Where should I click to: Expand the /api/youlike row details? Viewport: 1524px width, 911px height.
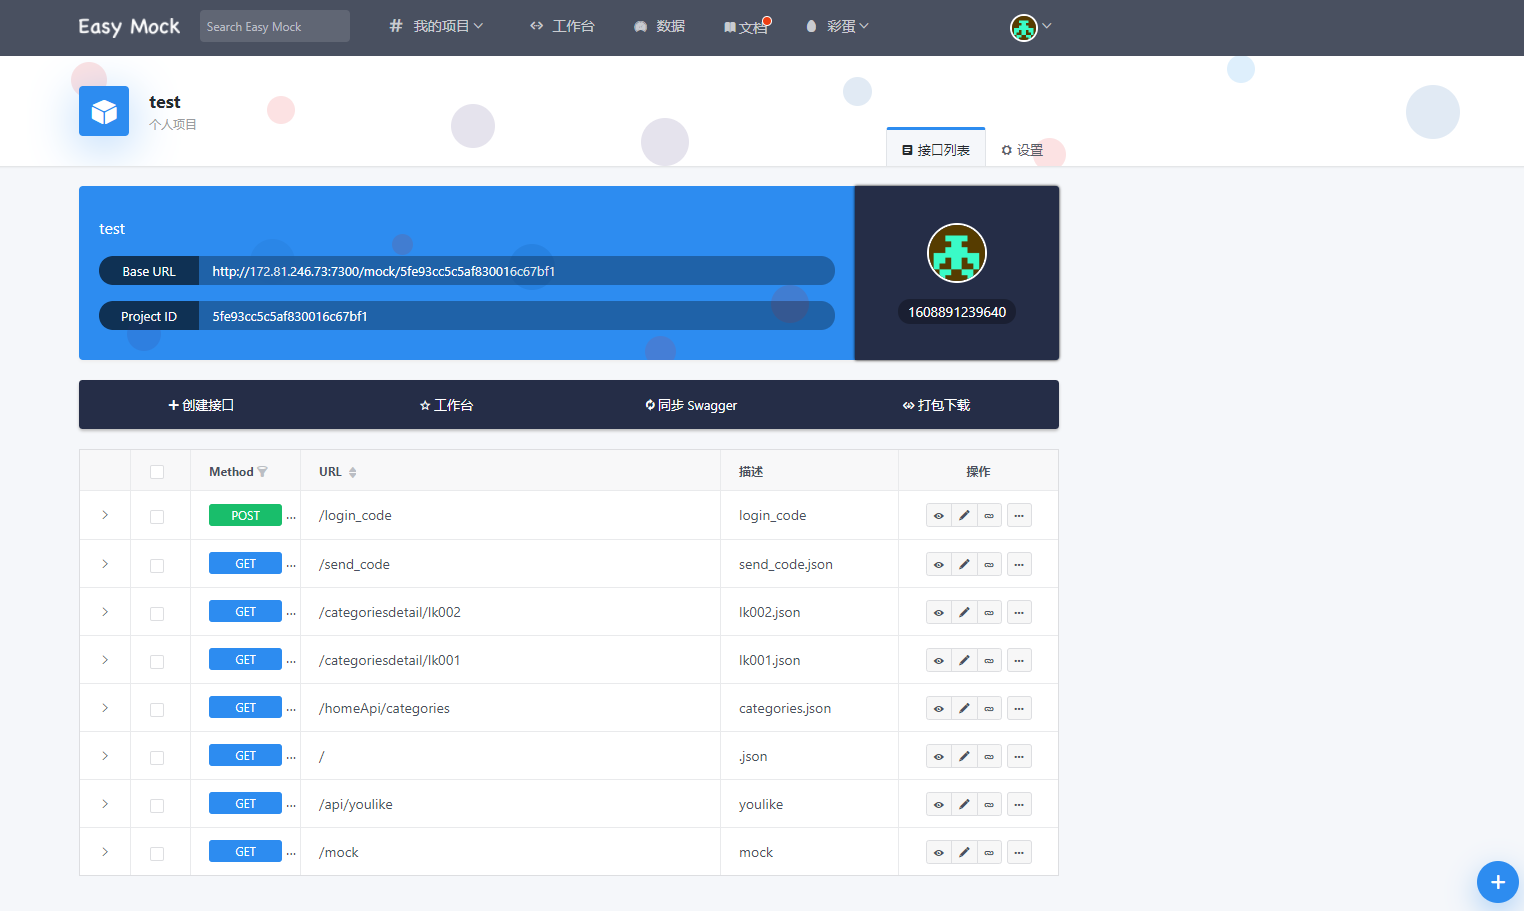(x=105, y=804)
